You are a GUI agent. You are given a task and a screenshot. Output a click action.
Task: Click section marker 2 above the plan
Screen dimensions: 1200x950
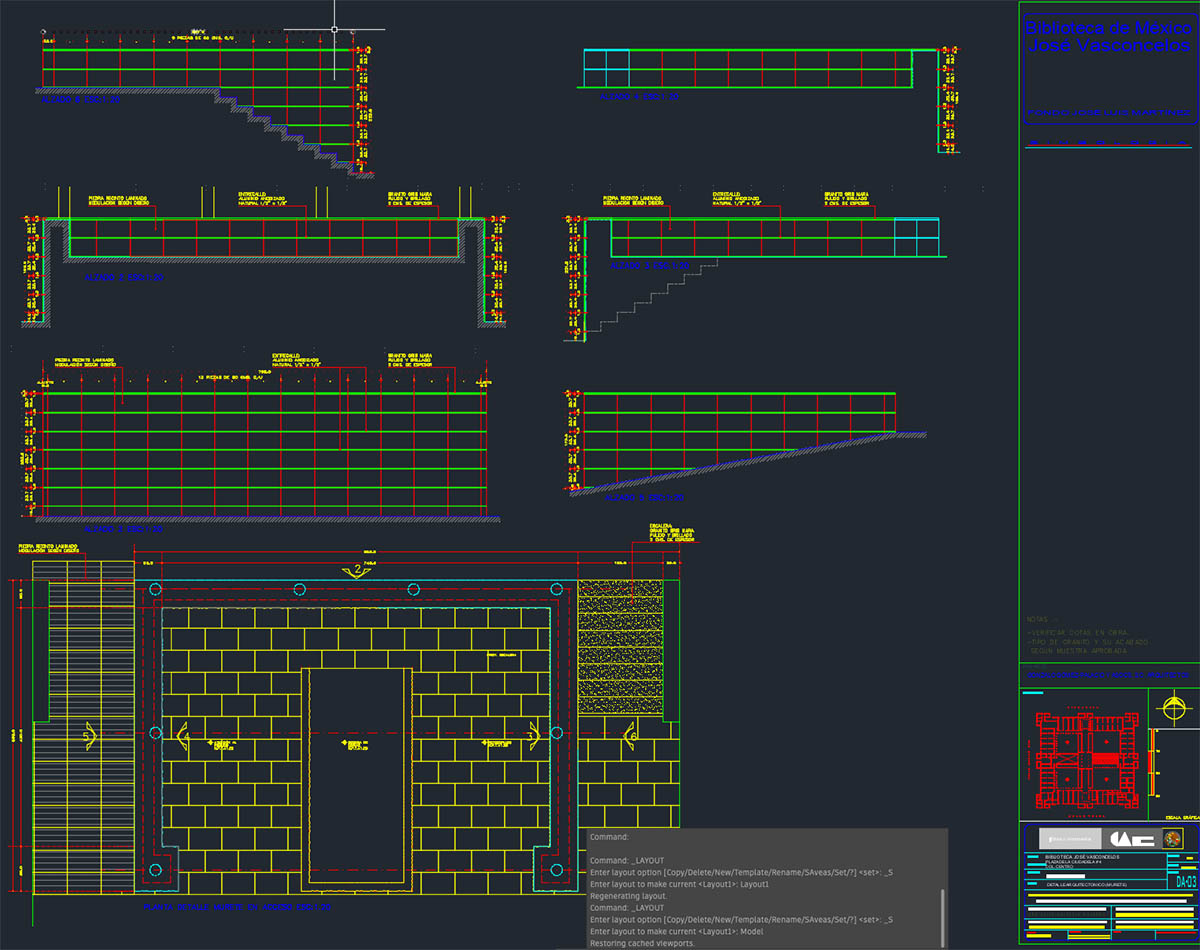click(356, 570)
